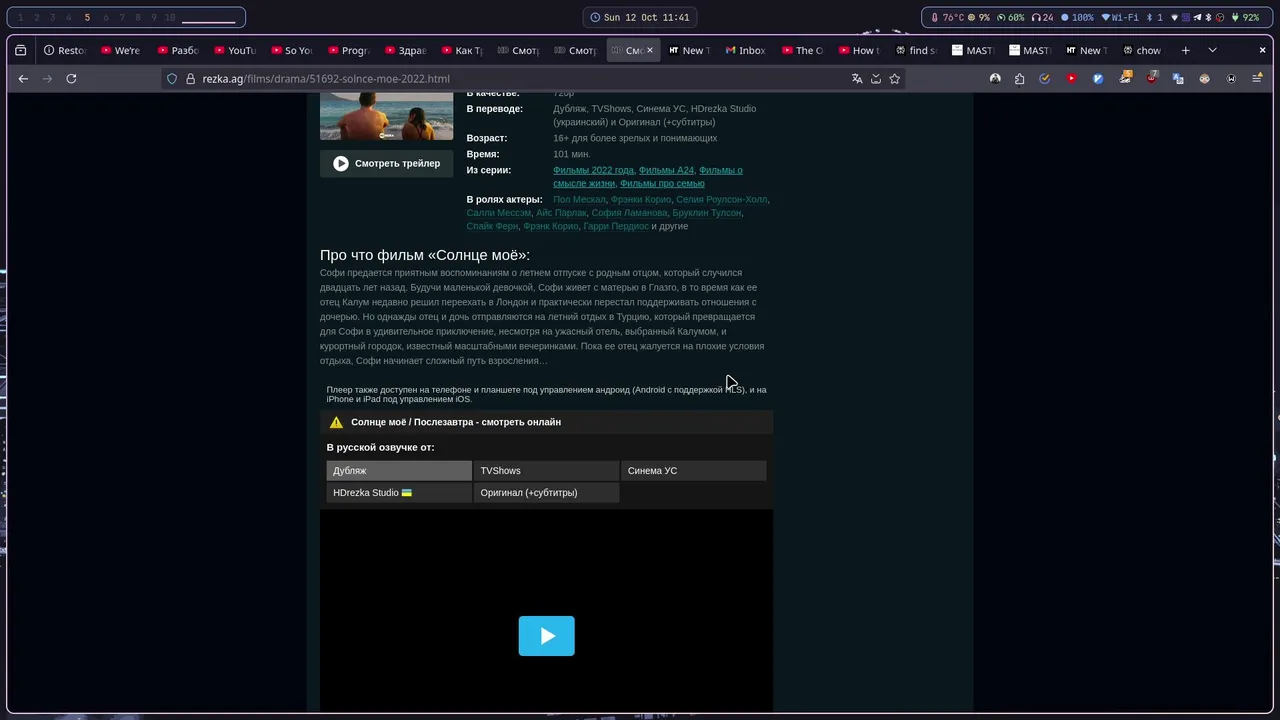The image size is (1280, 720).
Task: Switch to the 'So You' YouTube tab
Action: point(291,50)
